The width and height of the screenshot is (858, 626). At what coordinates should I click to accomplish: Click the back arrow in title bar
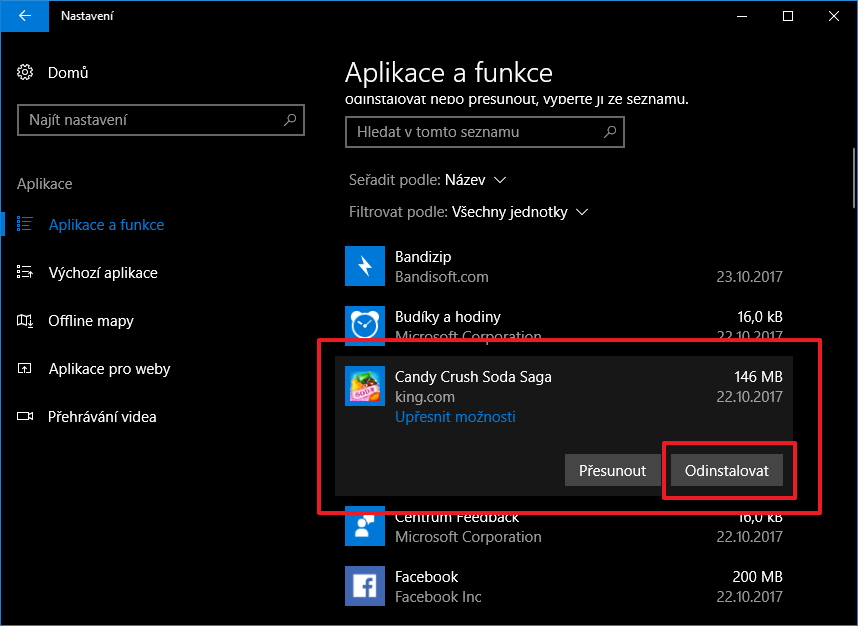(x=24, y=16)
